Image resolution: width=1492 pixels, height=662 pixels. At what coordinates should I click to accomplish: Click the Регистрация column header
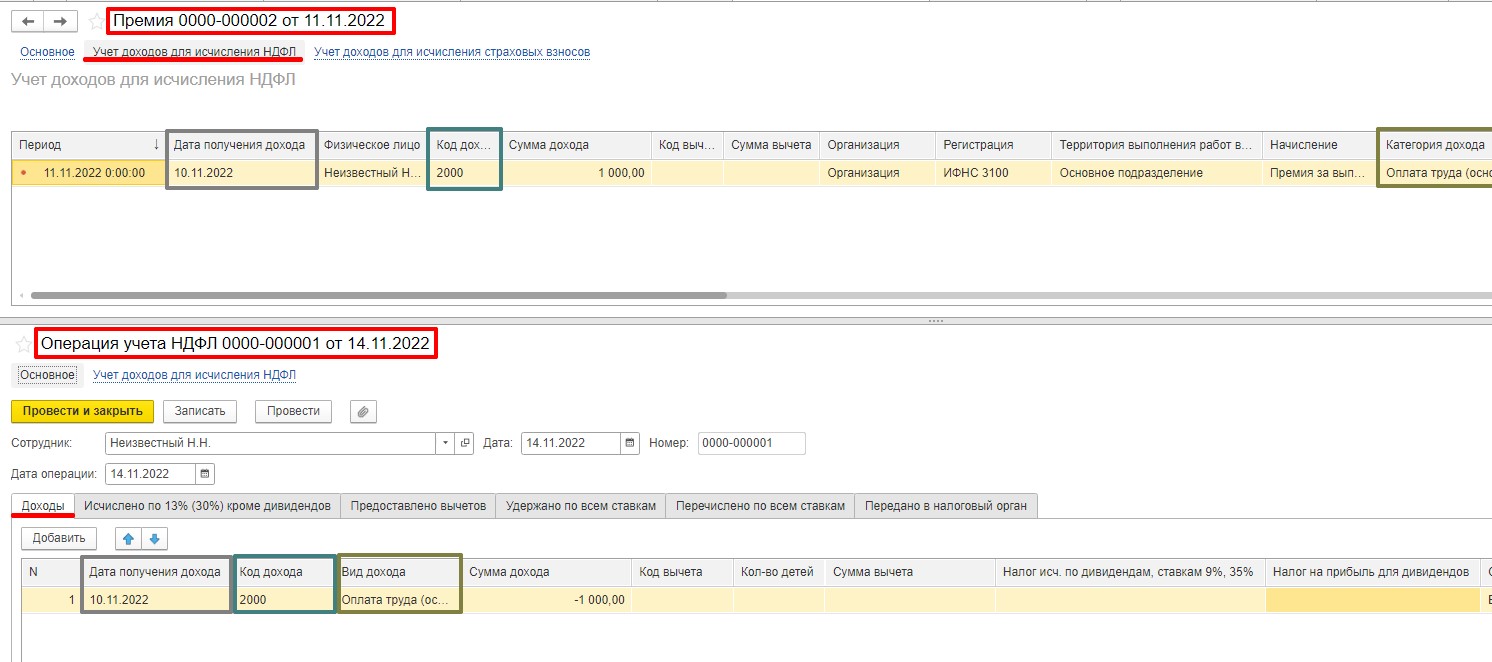tap(993, 145)
